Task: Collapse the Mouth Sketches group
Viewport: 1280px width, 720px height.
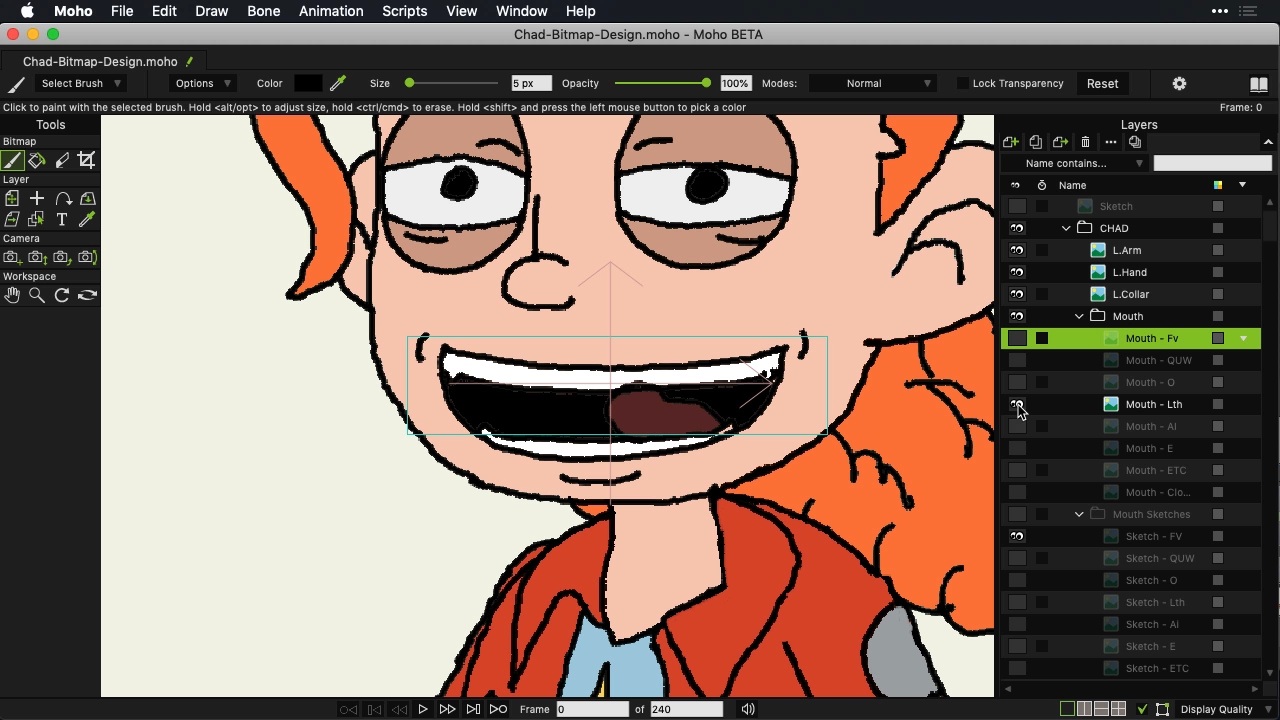Action: click(1079, 514)
